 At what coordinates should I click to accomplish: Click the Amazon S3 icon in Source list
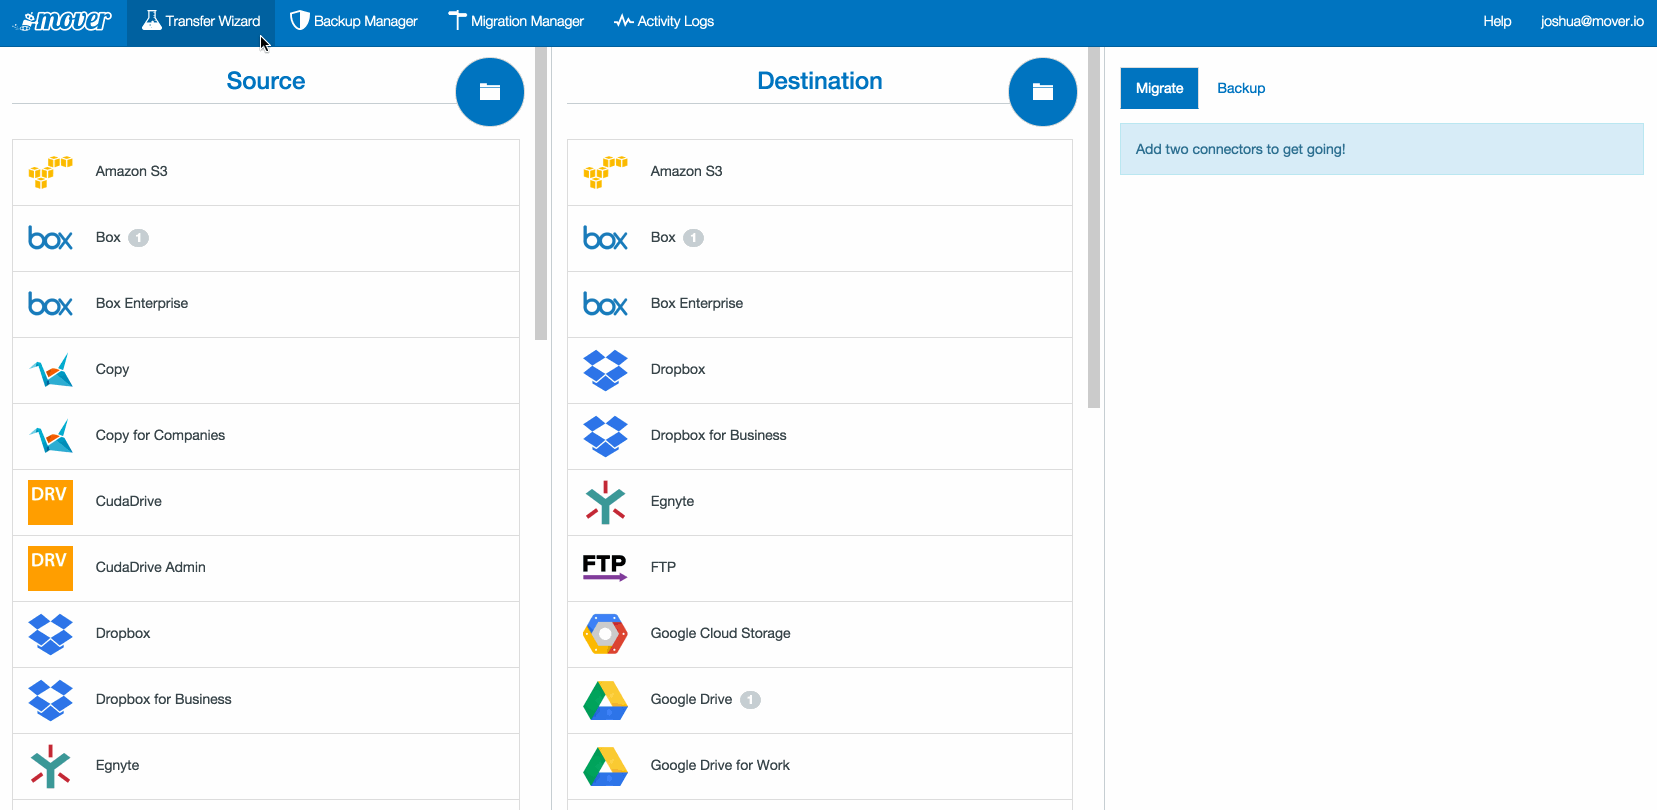click(x=50, y=172)
